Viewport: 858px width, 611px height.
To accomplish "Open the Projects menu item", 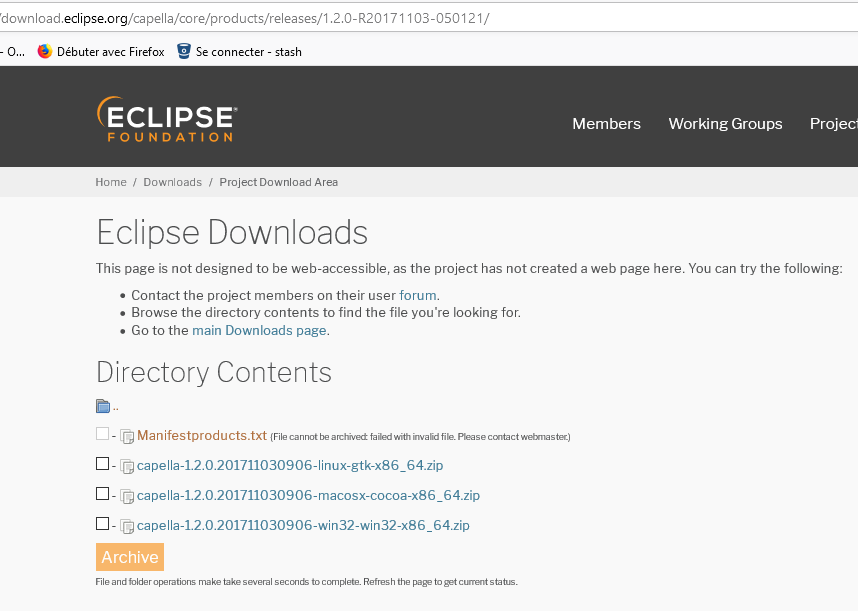I will coord(833,124).
